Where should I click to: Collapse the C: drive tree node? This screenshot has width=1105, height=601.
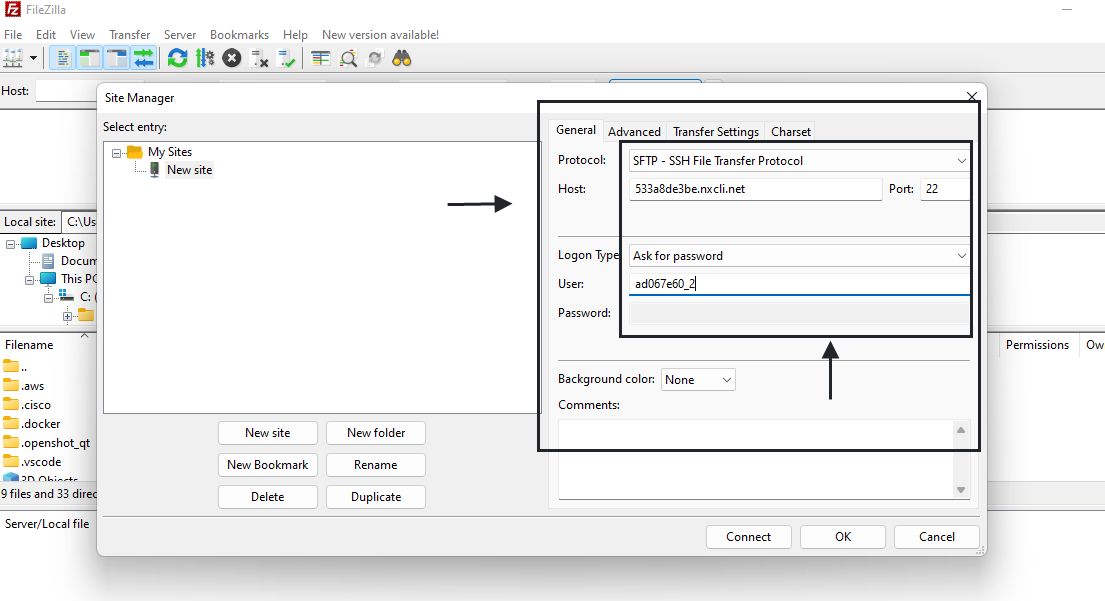(49, 298)
